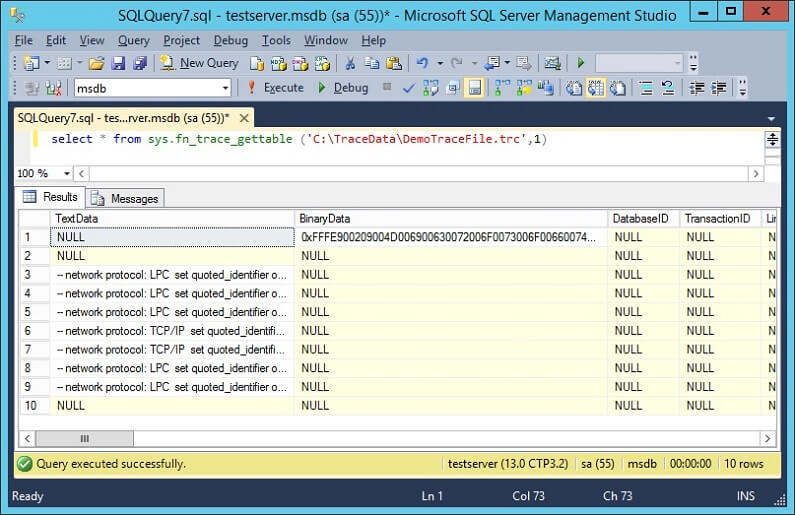Expand the New Project dropdown arrow
The width and height of the screenshot is (795, 515).
(47, 63)
